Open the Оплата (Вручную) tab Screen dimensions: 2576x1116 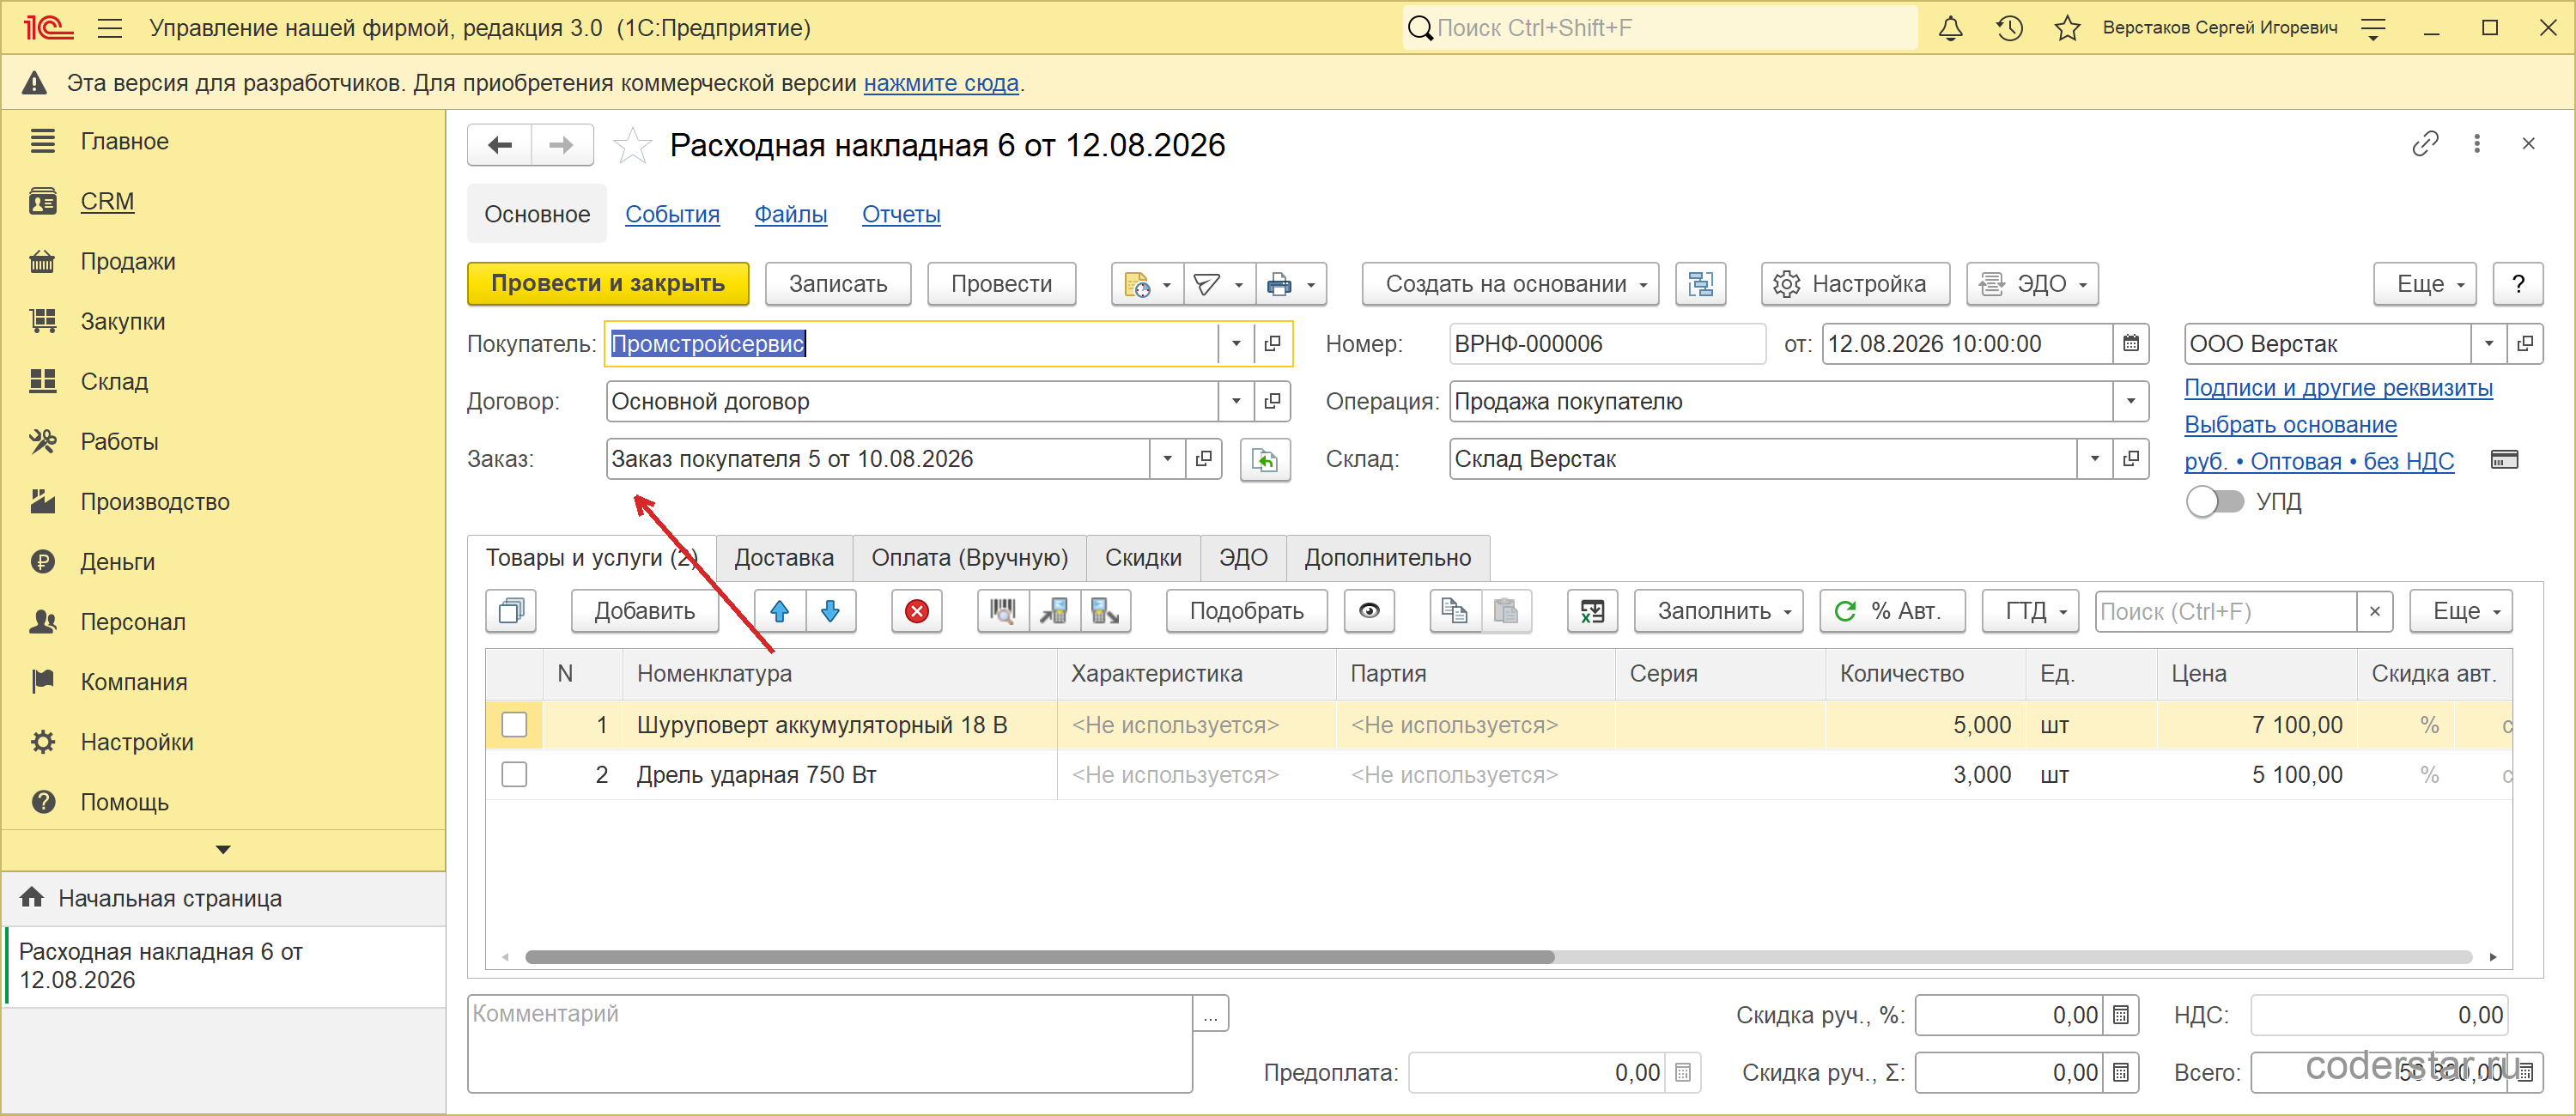point(969,558)
